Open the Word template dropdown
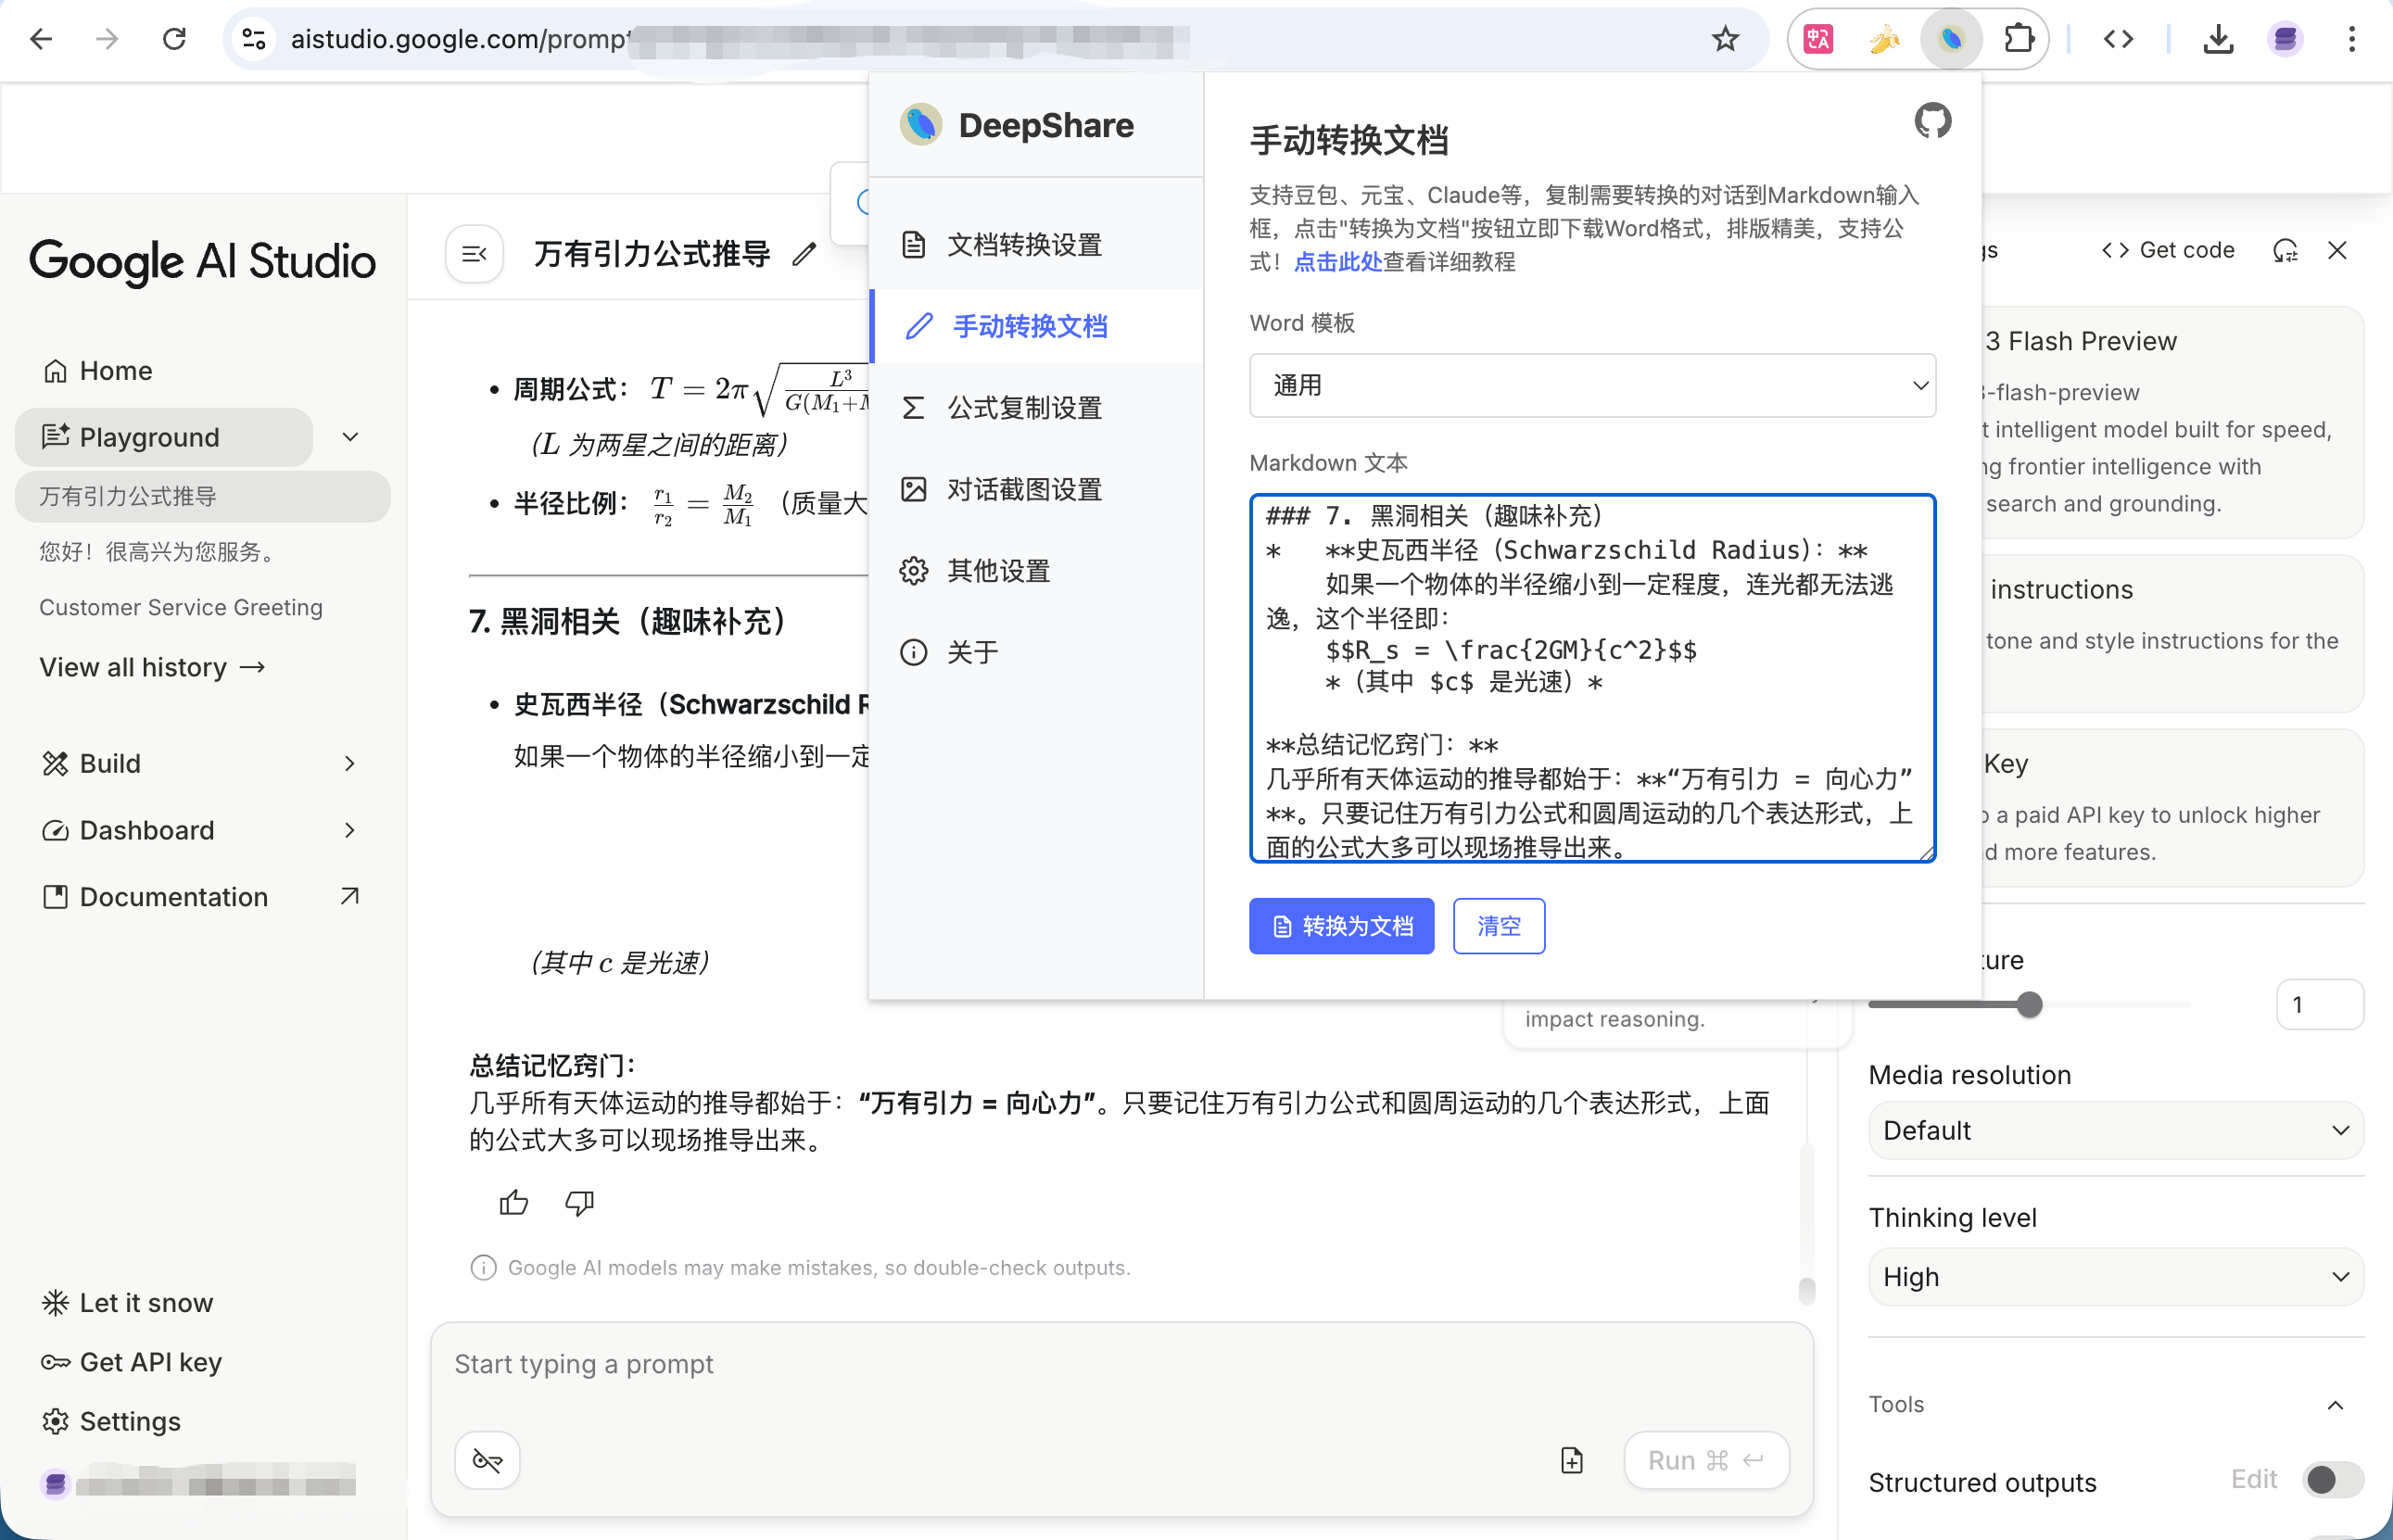 1591,385
